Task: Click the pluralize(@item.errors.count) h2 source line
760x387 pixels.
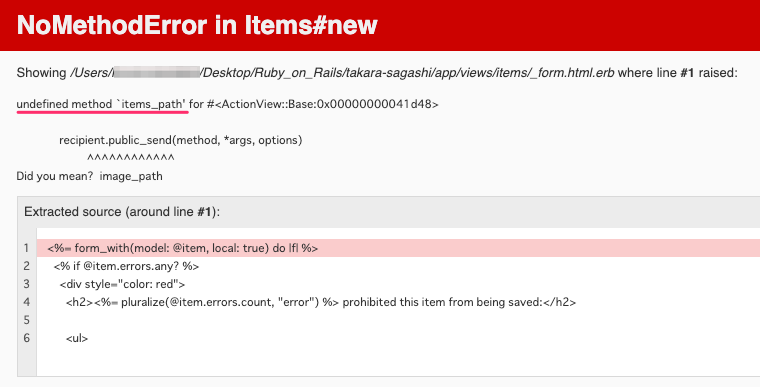Action: click(x=321, y=302)
